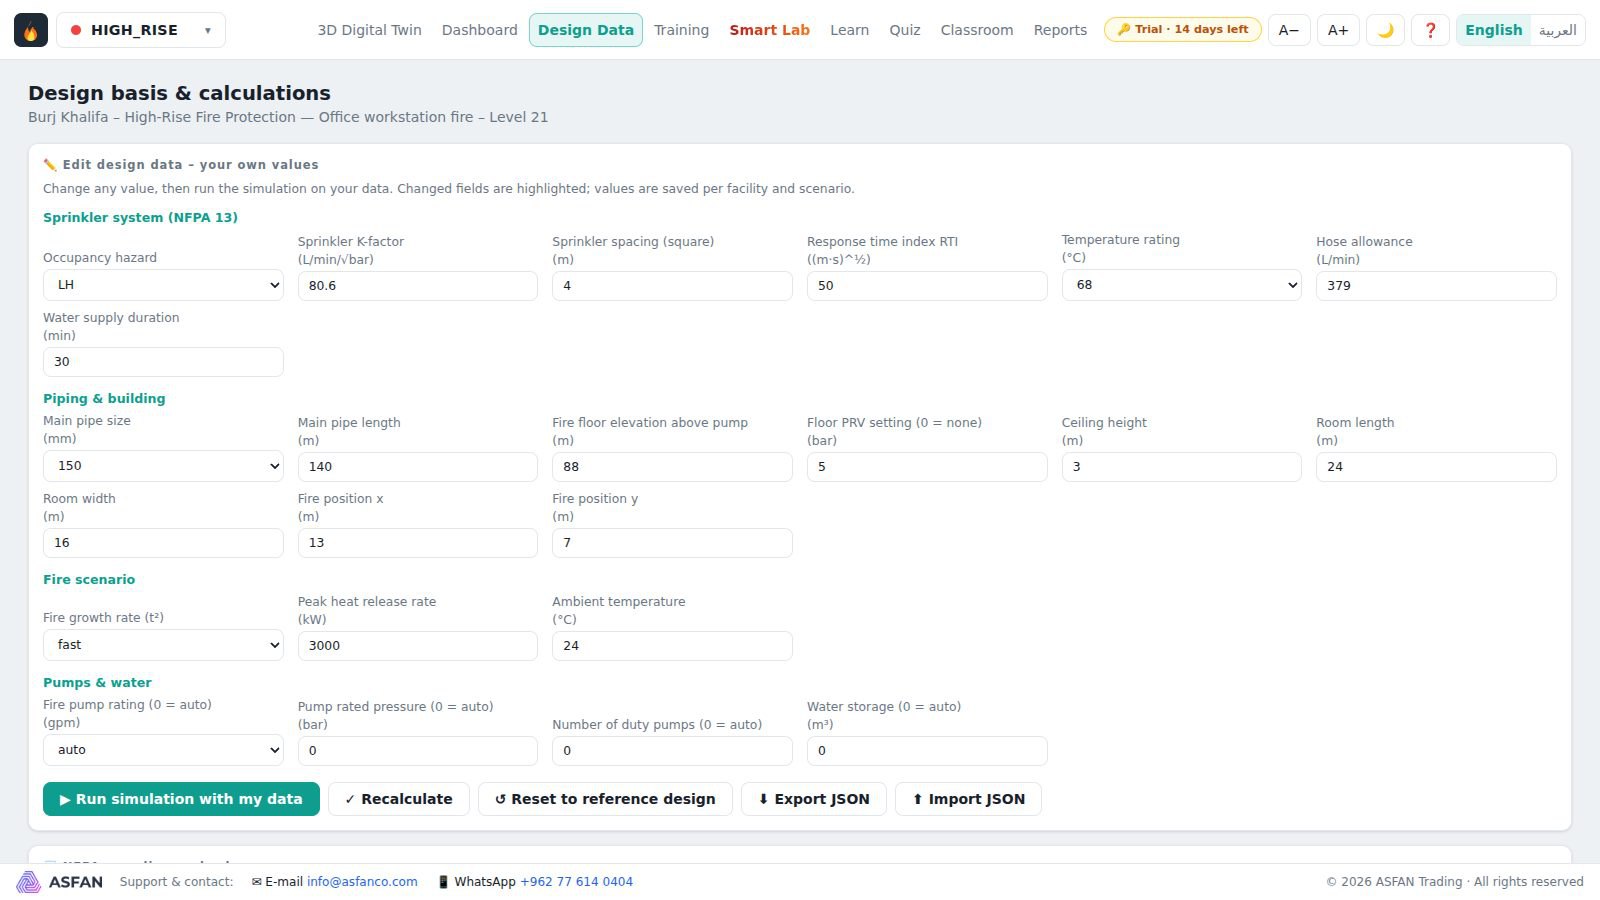Image resolution: width=1600 pixels, height=900 pixels.
Task: Open Main pipe size dropdown
Action: click(163, 466)
